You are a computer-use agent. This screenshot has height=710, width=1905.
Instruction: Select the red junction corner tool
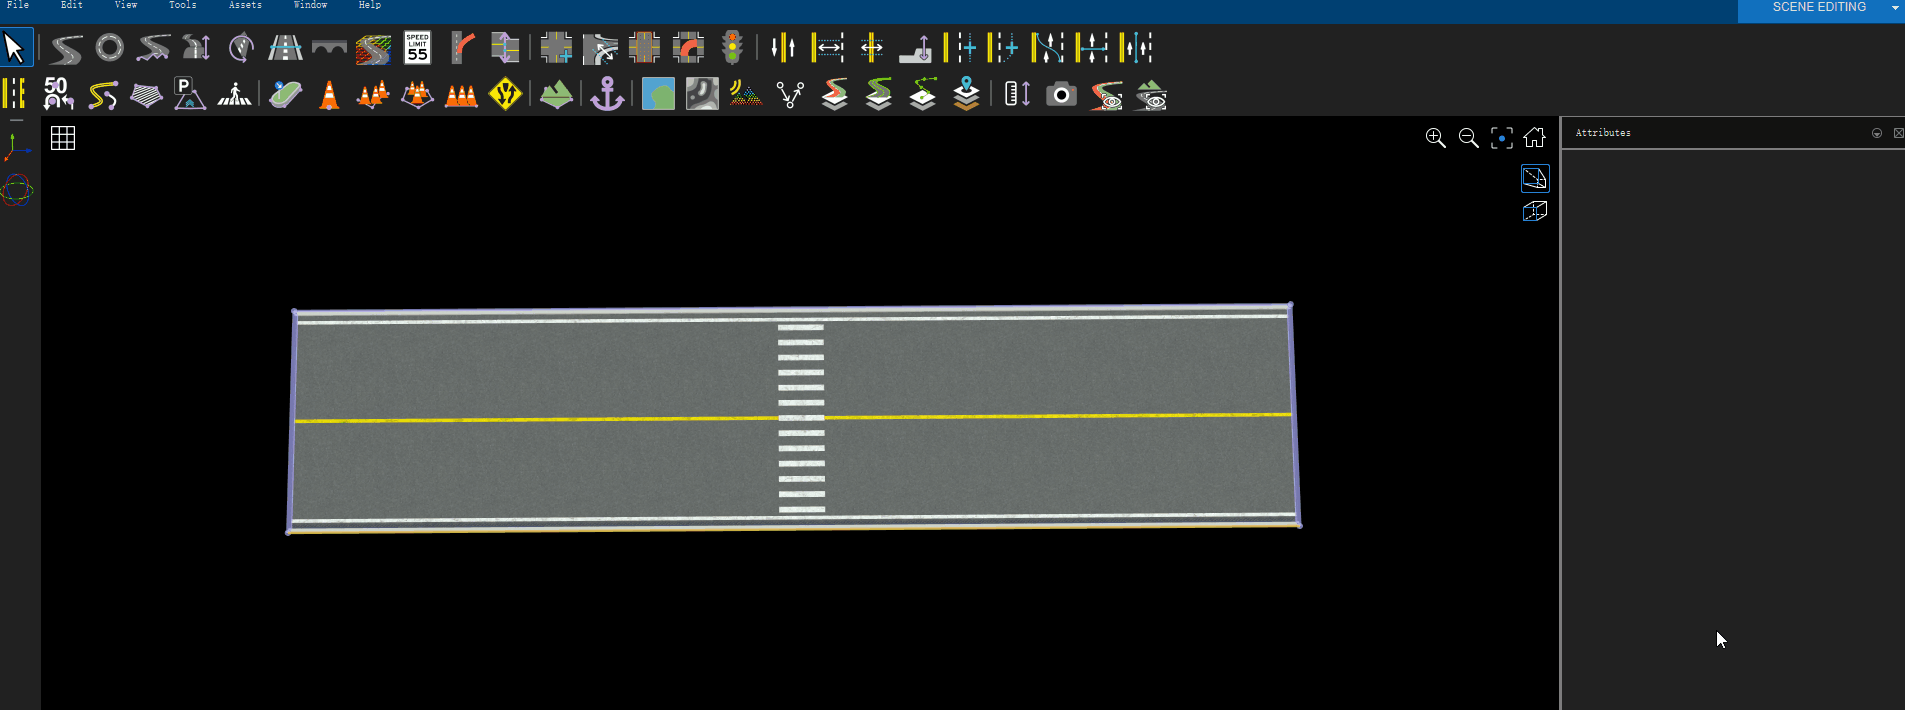[x=688, y=48]
